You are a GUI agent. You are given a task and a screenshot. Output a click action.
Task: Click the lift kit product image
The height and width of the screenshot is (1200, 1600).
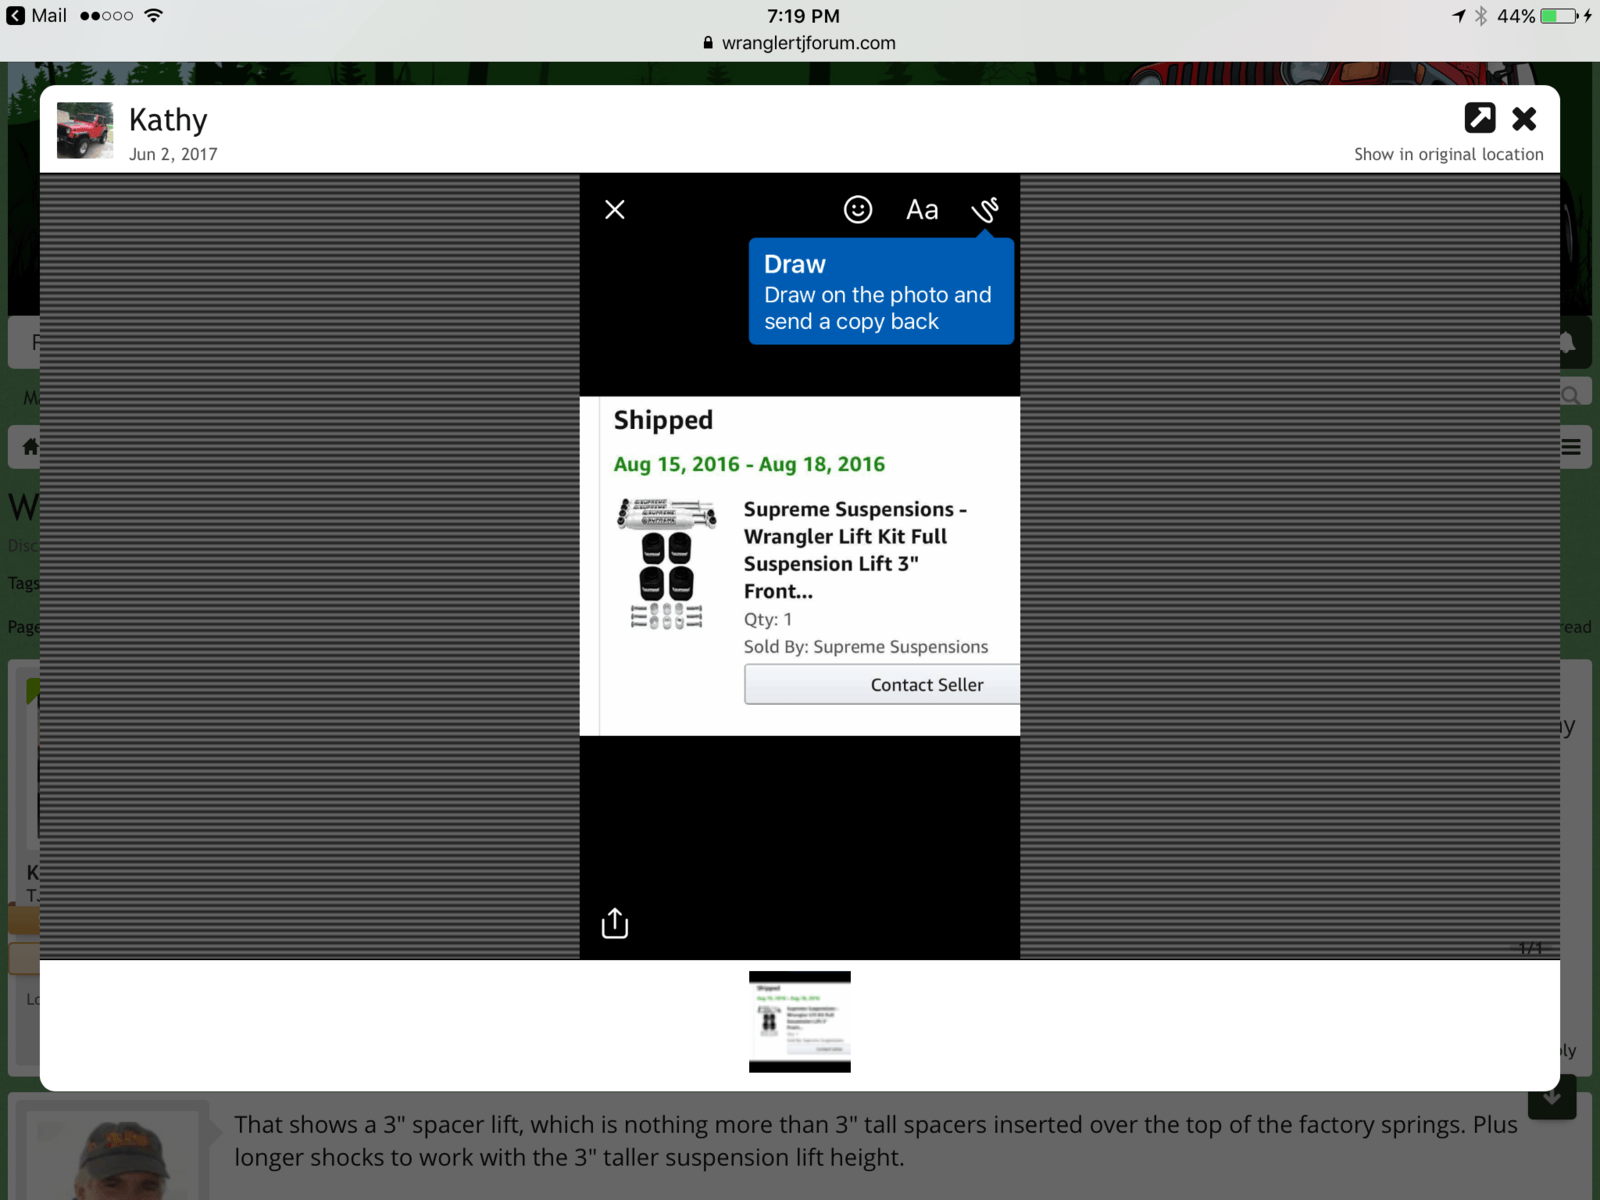pos(667,564)
